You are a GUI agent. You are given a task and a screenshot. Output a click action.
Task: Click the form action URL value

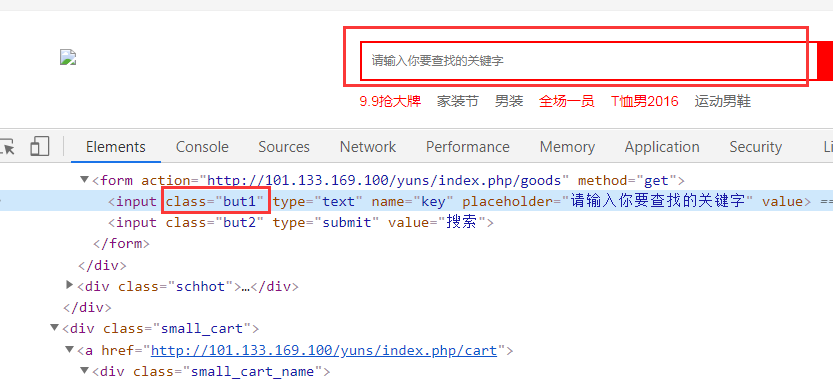[384, 181]
